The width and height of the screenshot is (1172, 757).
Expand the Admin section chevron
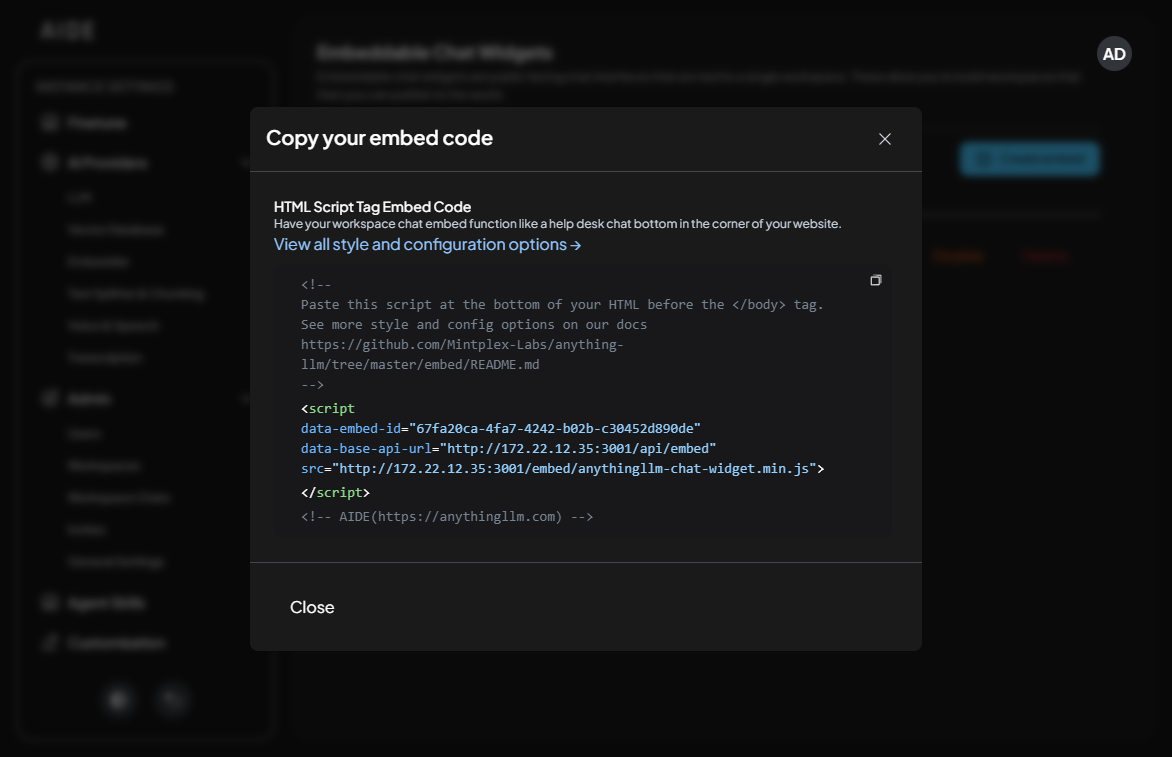tap(246, 397)
